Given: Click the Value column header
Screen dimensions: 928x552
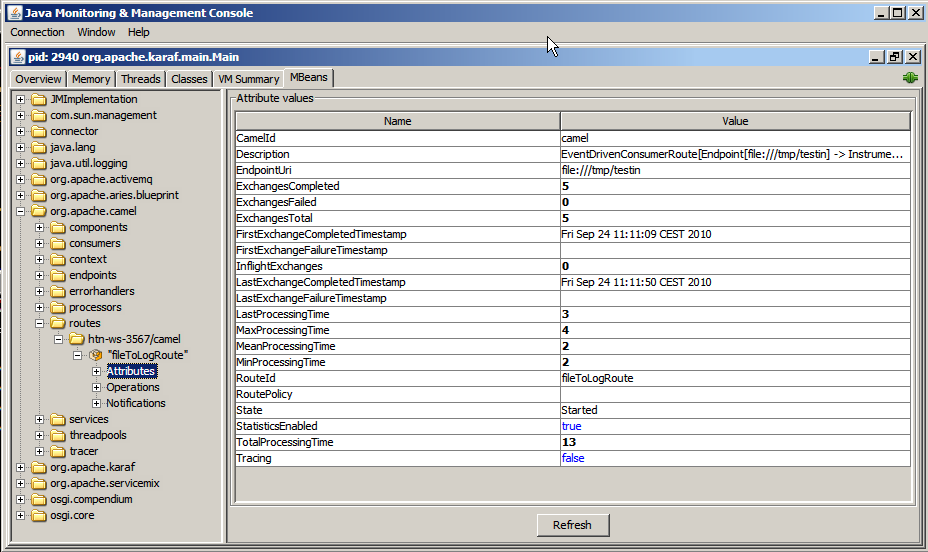Looking at the screenshot, I should pos(735,121).
